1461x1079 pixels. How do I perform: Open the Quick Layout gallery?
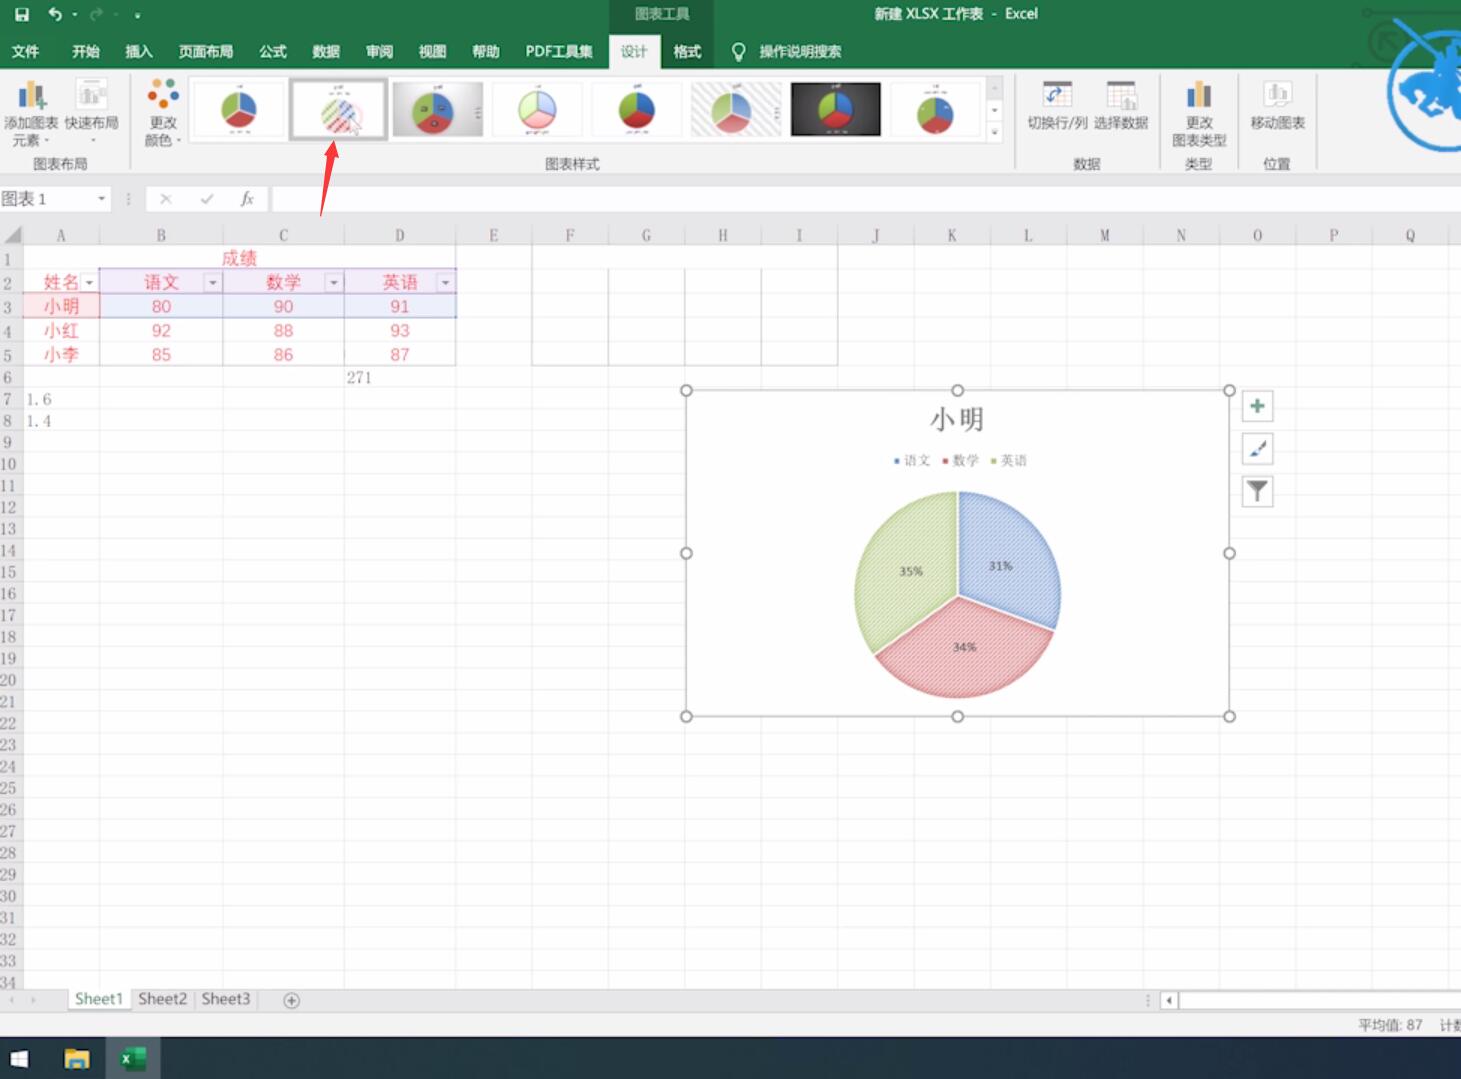91,112
